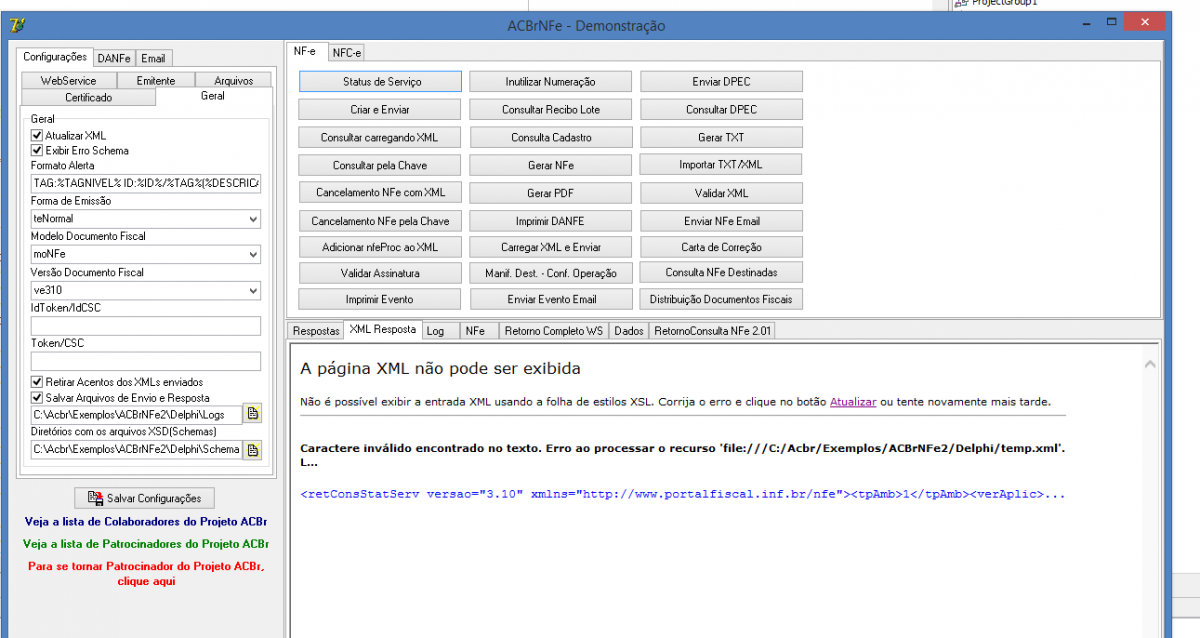Toggle the Atualizar XML checkbox

click(x=37, y=135)
